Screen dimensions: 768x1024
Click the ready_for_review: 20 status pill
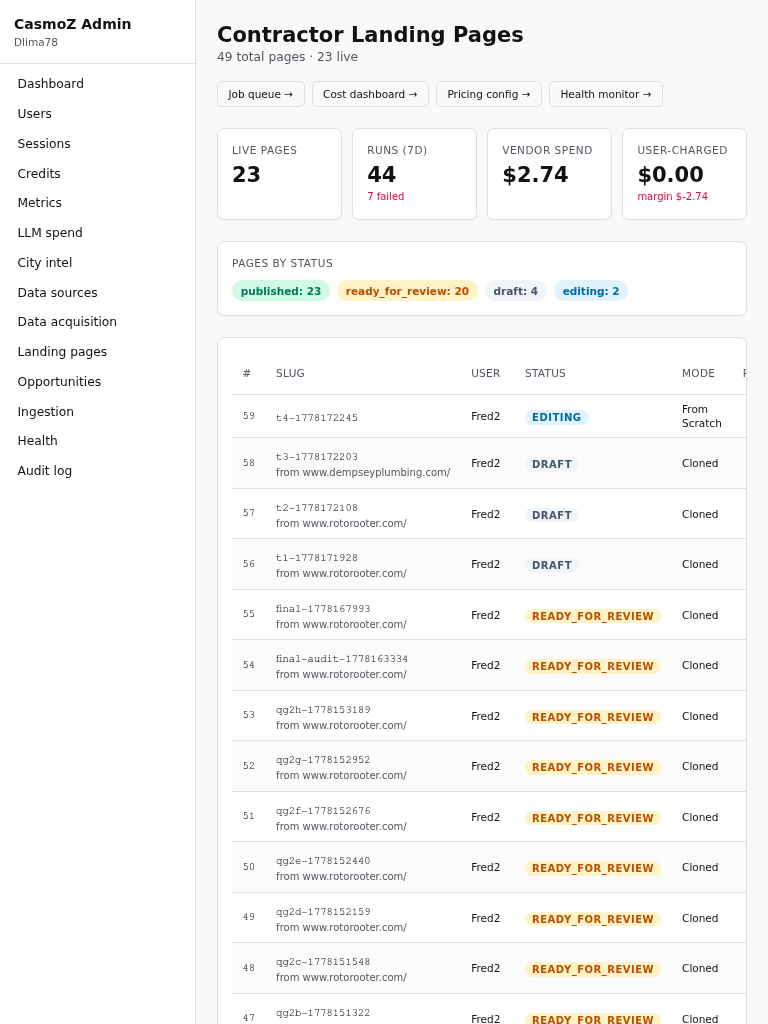tap(407, 291)
